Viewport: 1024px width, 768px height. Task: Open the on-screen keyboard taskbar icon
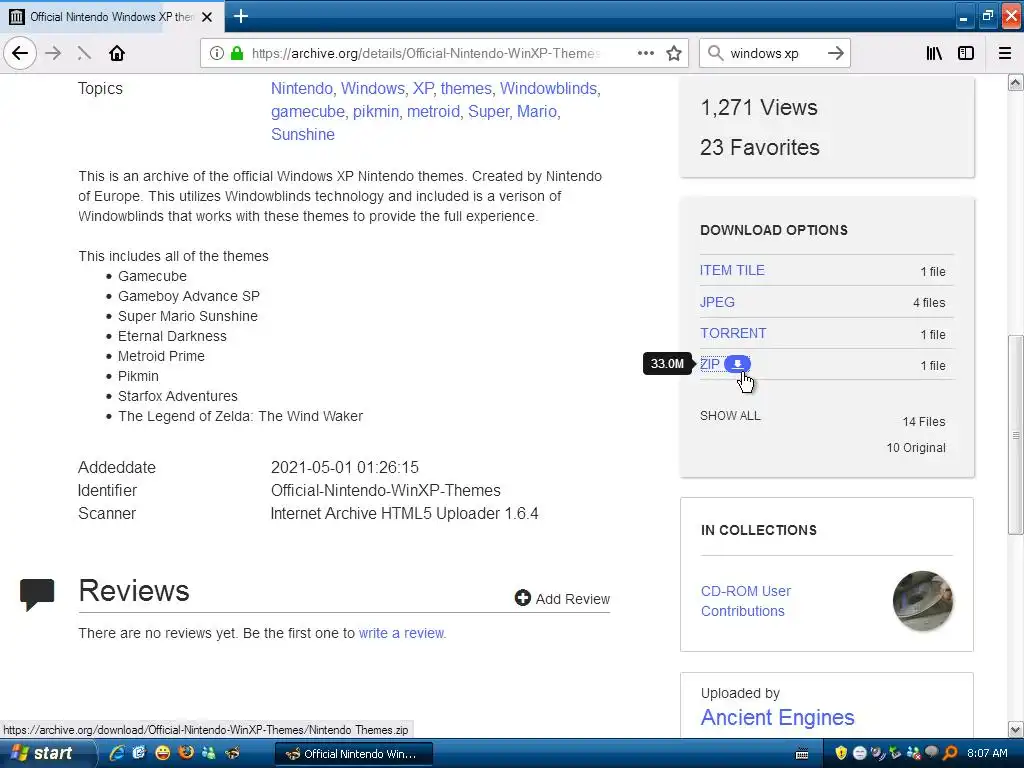pyautogui.click(x=802, y=754)
